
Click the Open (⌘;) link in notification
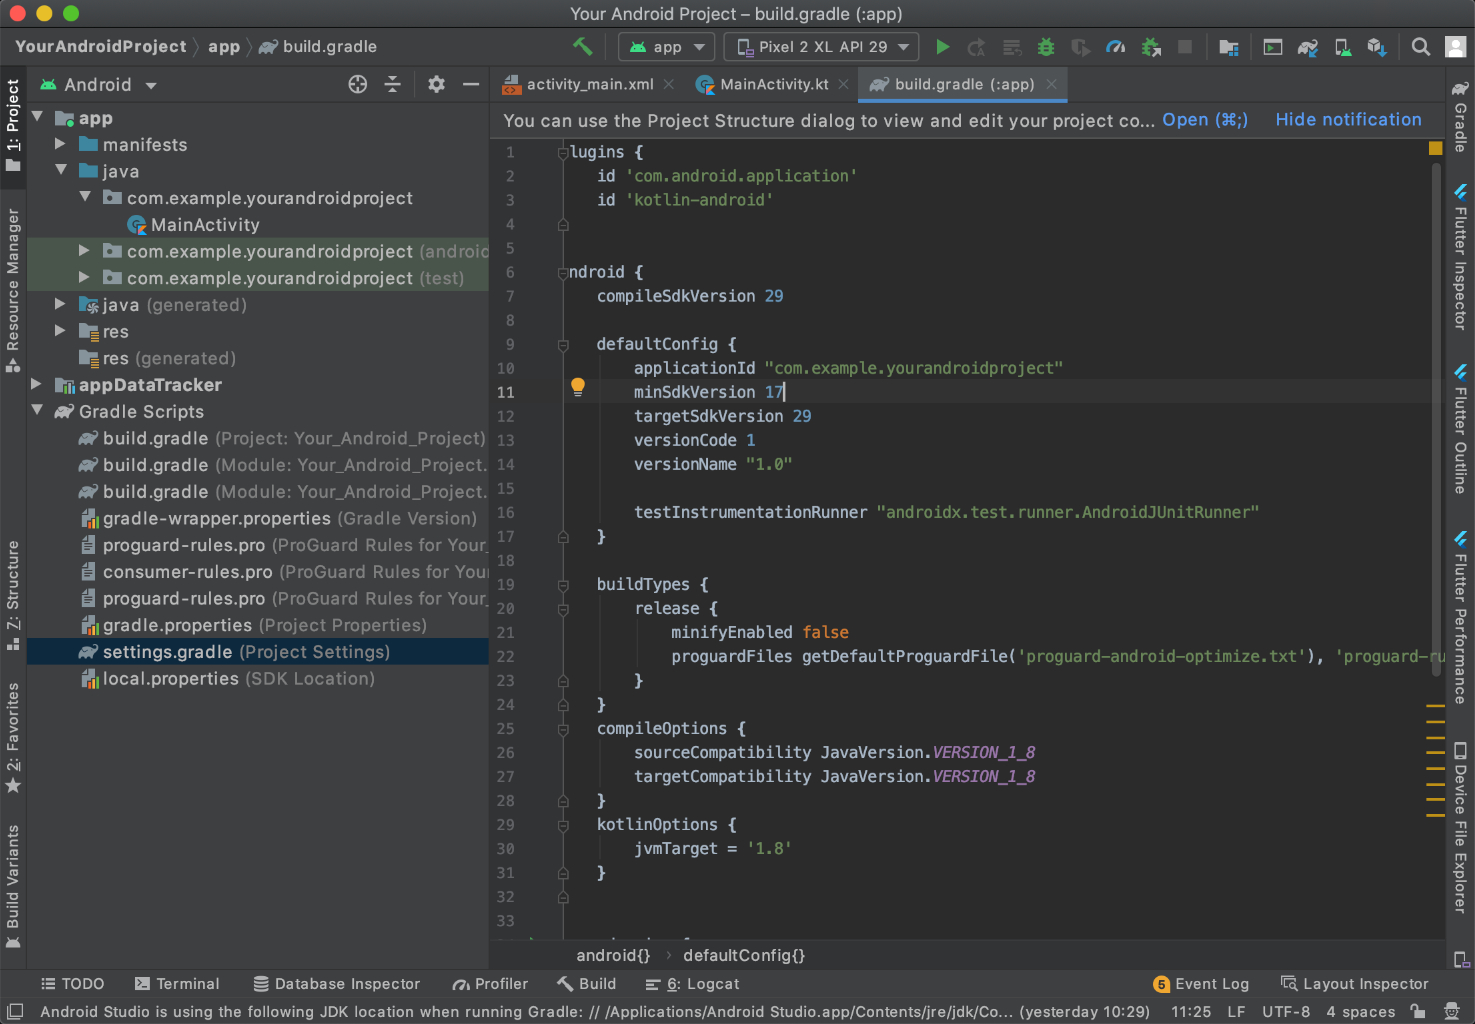pos(1205,120)
